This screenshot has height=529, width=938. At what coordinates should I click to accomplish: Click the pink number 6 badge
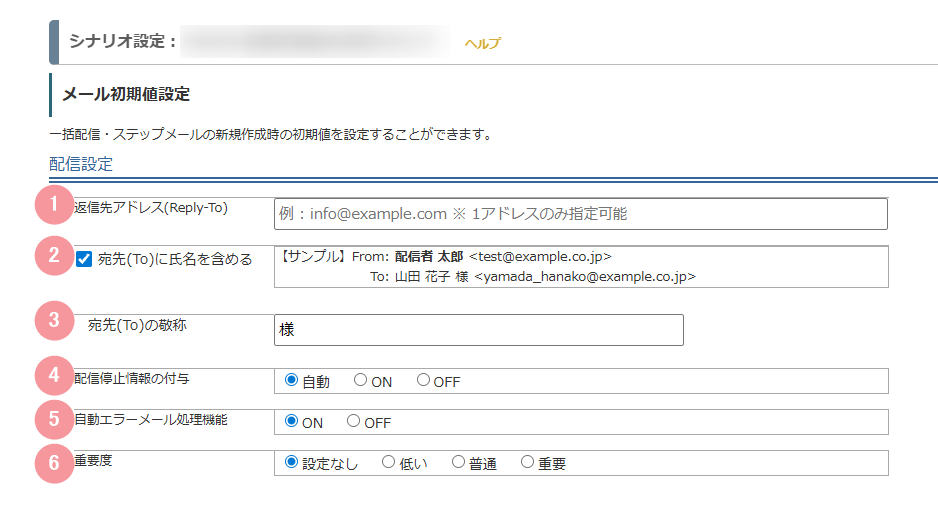(54, 462)
